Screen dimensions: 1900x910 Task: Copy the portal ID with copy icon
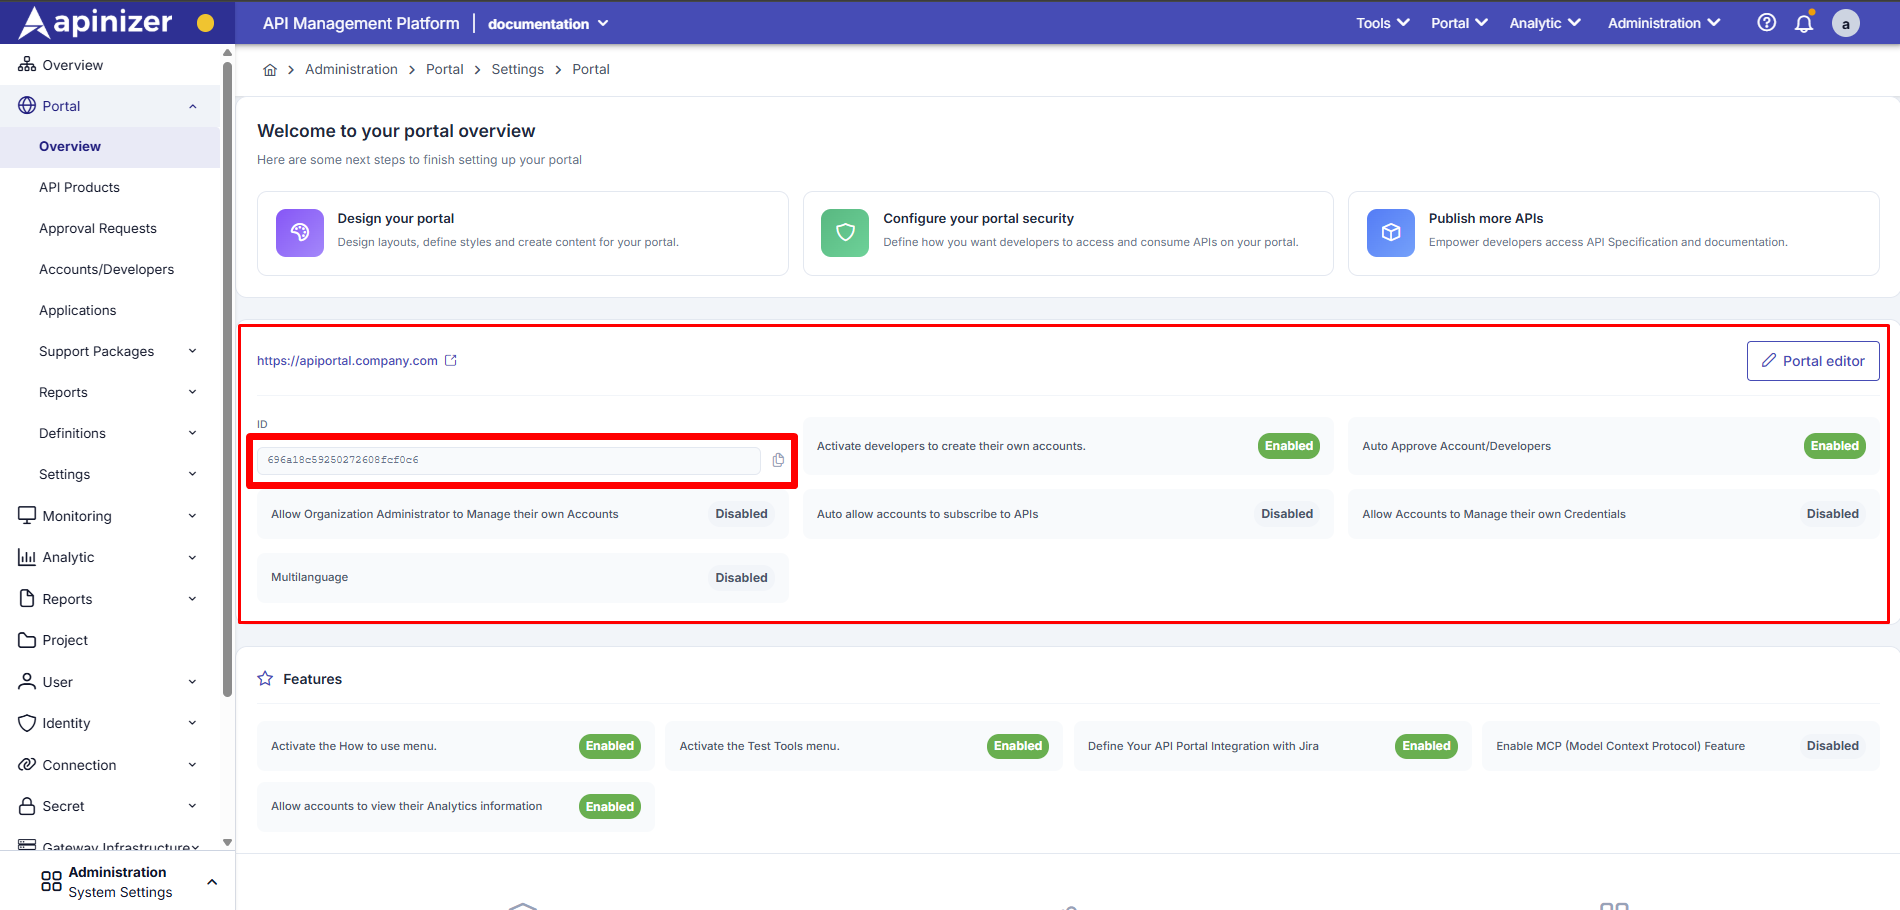(778, 460)
